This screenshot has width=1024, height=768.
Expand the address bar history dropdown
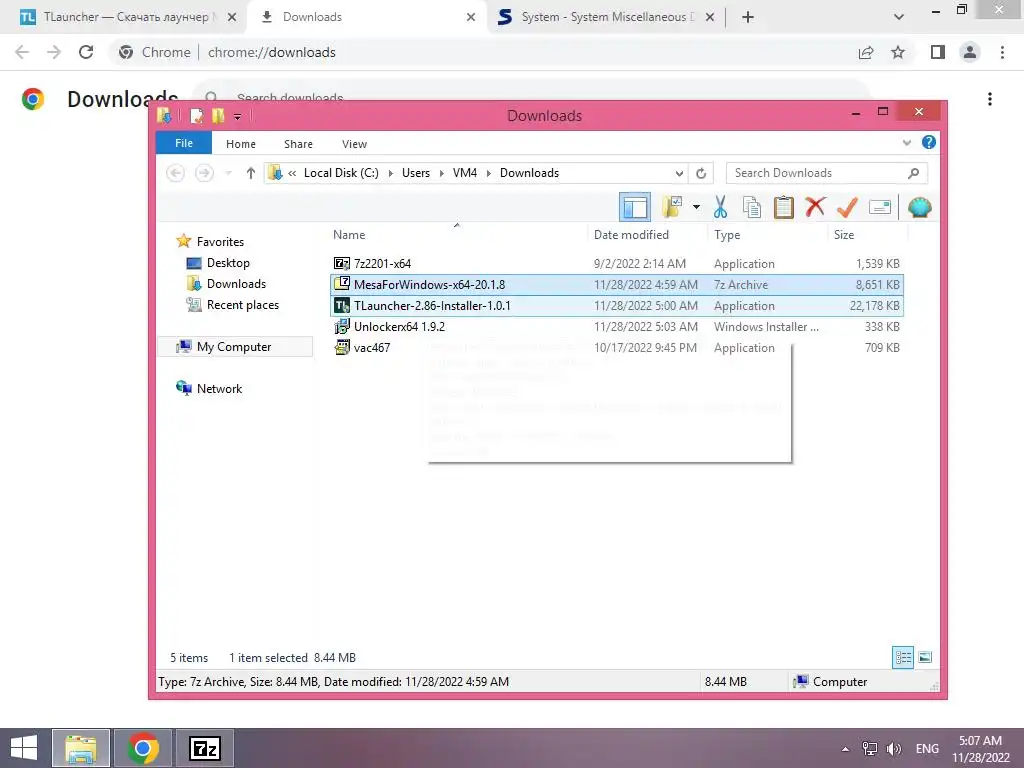click(679, 173)
